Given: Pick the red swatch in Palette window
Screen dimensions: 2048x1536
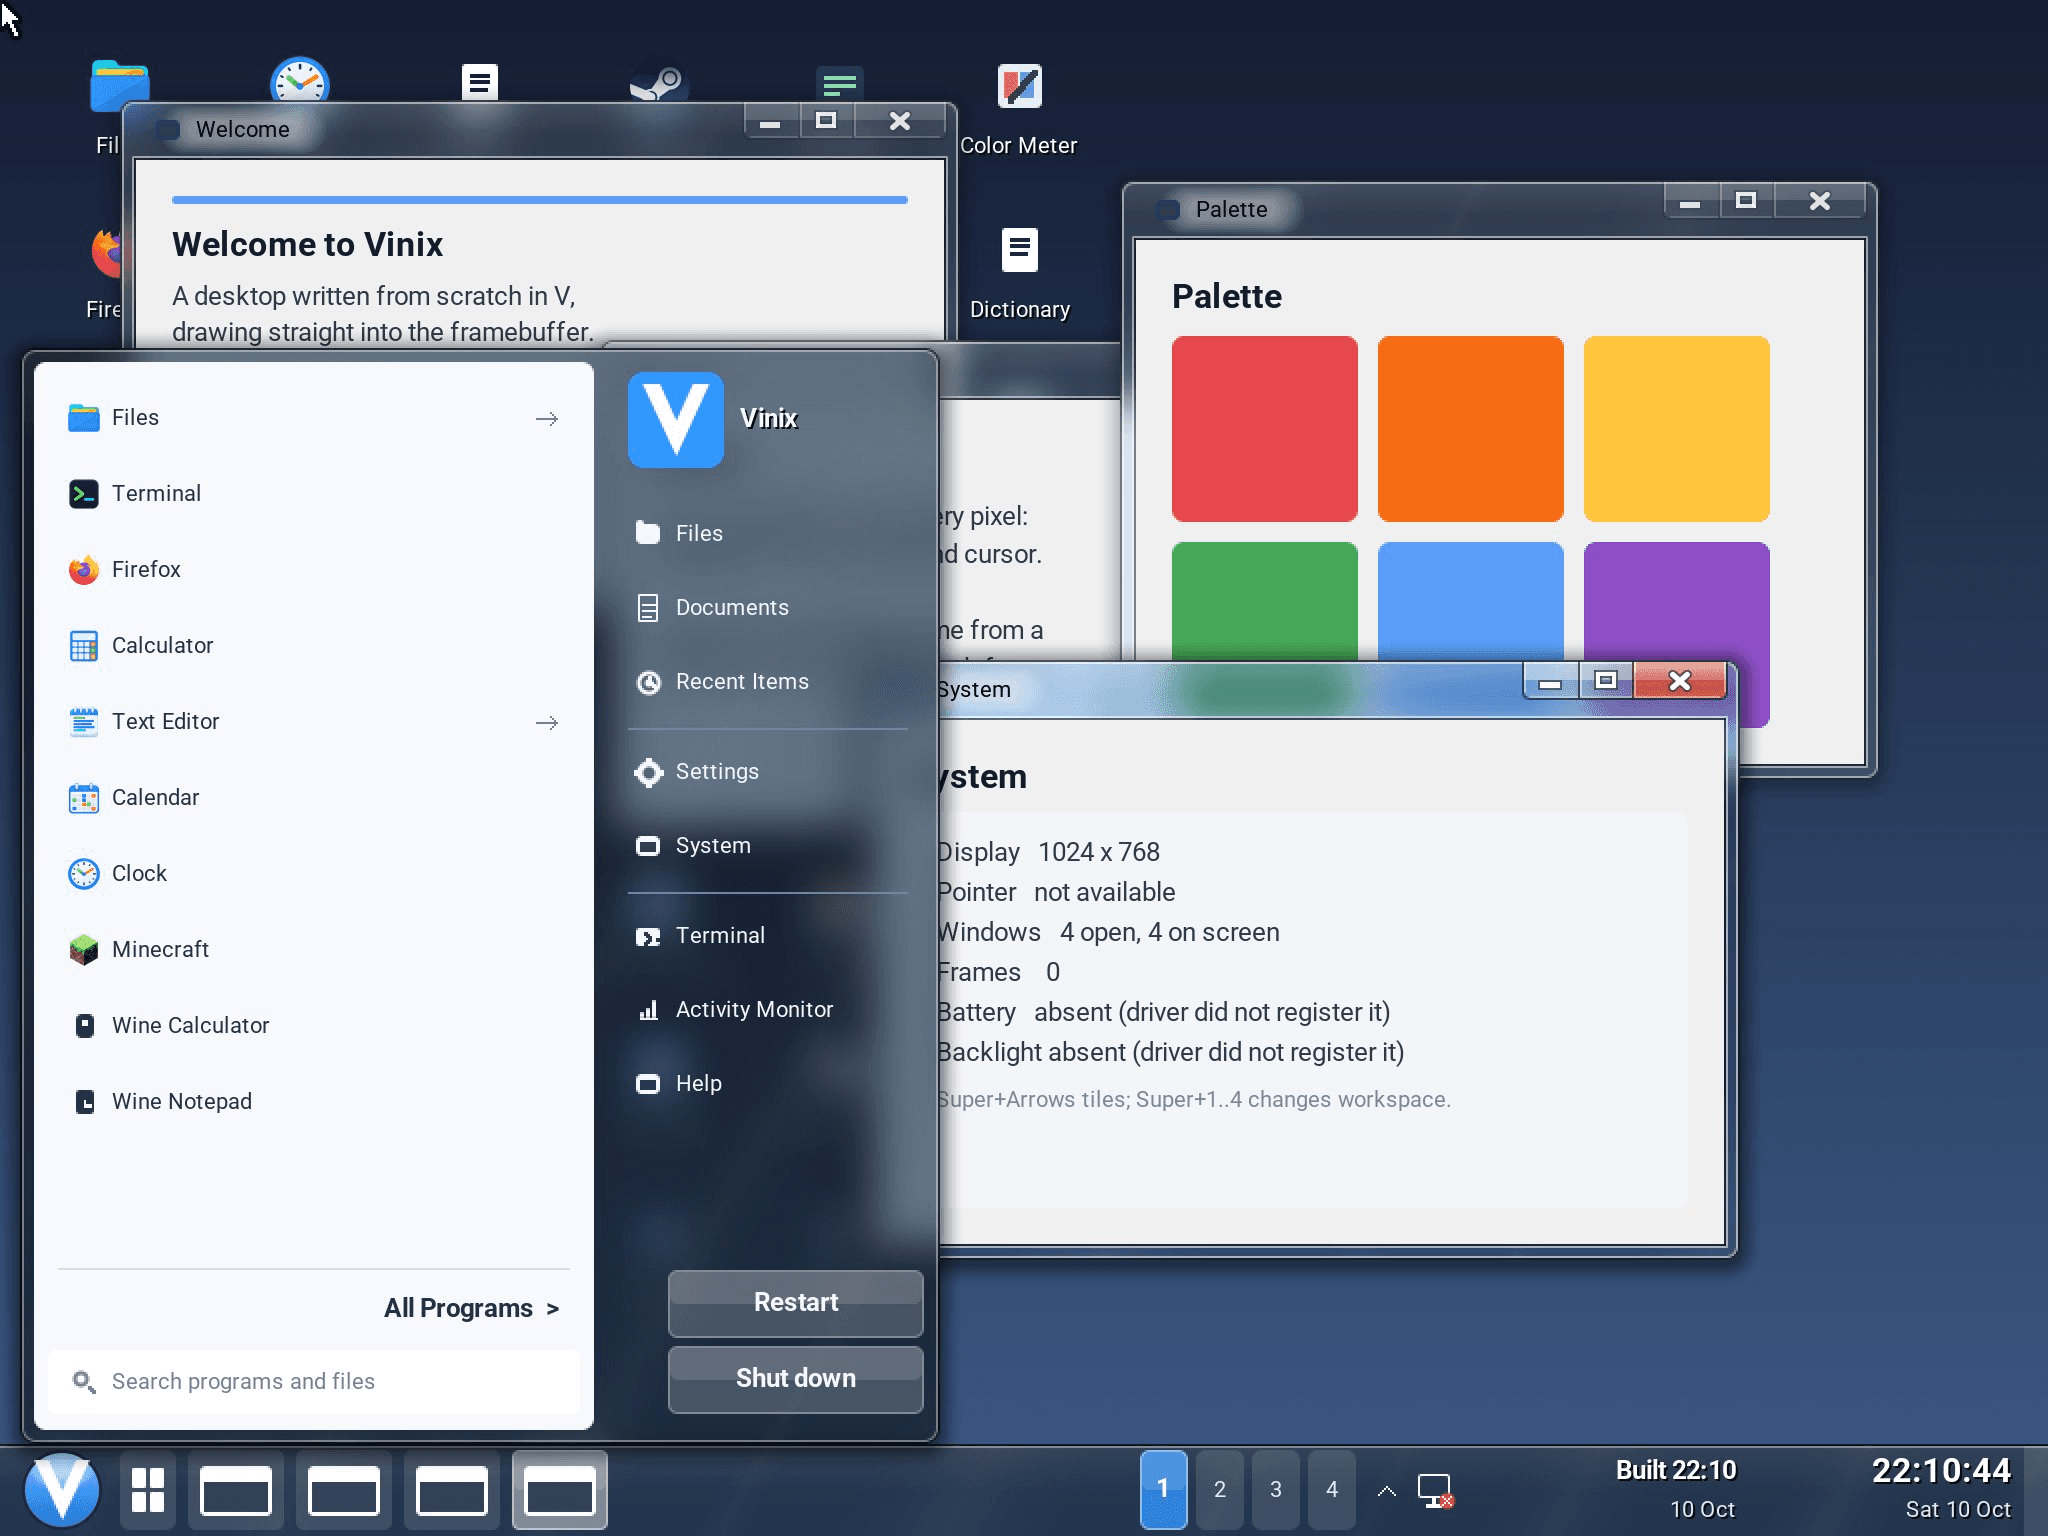Looking at the screenshot, I should coord(1265,429).
